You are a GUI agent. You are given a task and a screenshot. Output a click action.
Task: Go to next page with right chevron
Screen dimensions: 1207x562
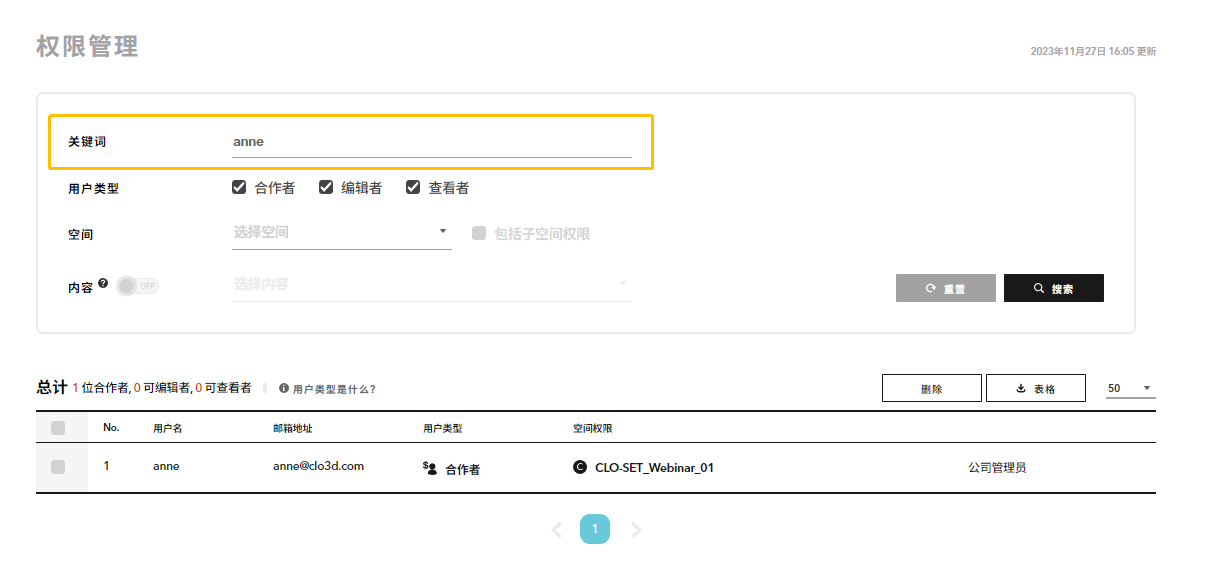tap(636, 530)
